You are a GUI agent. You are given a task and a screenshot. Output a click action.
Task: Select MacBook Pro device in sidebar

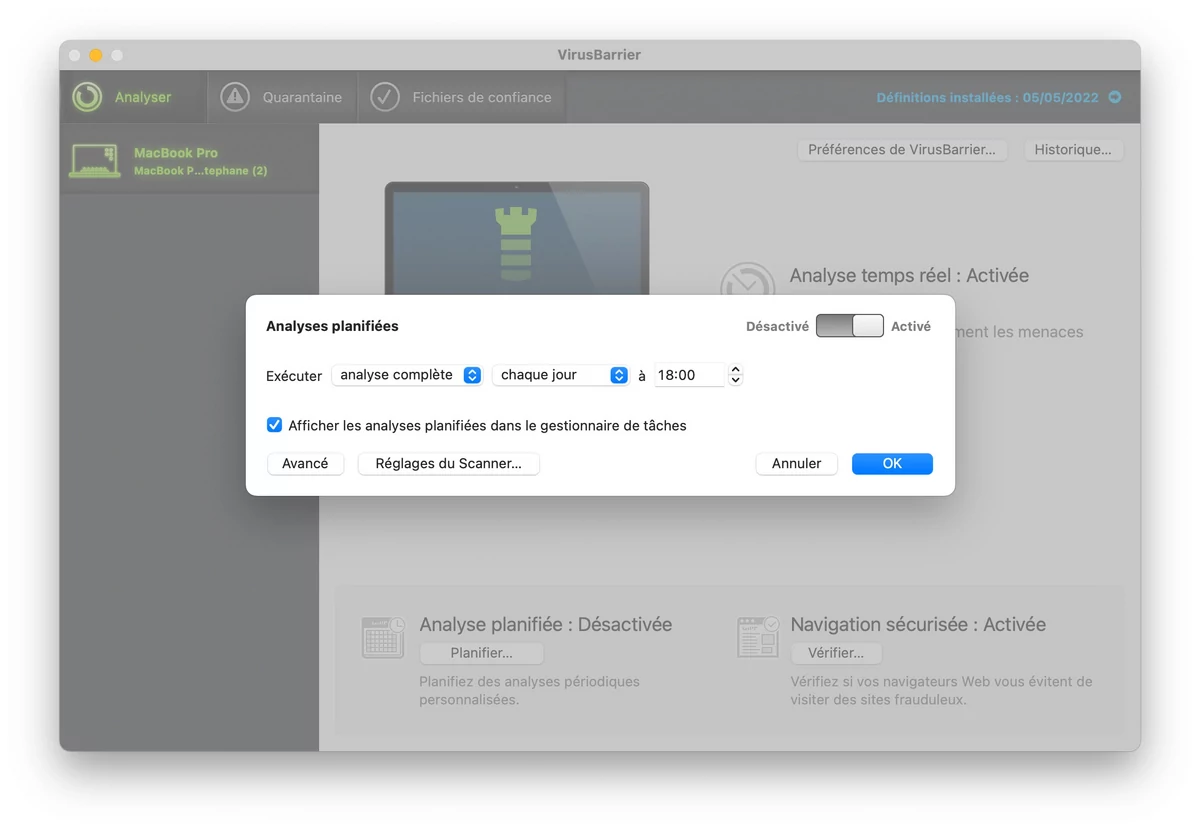pos(190,161)
